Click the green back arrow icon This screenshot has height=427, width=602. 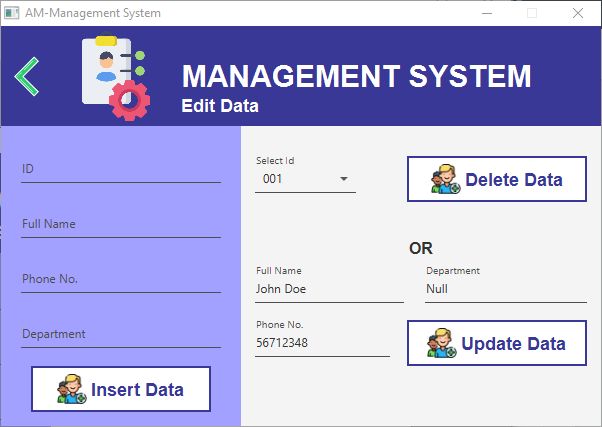(x=27, y=76)
